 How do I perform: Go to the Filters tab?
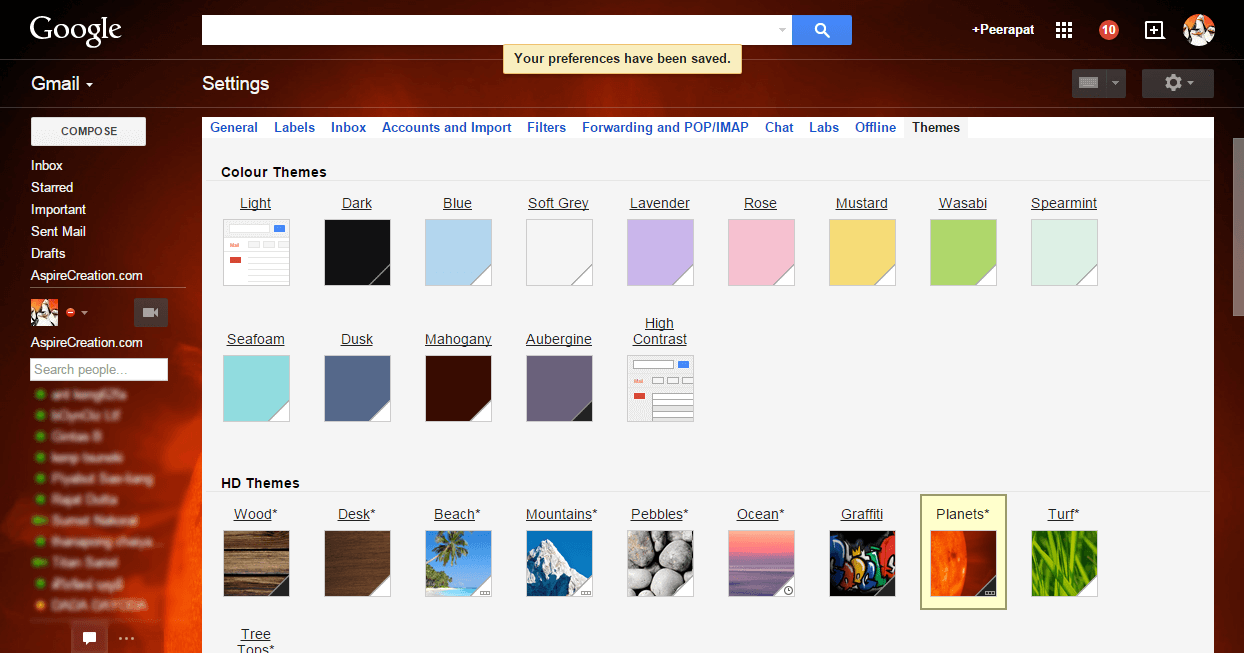click(546, 127)
